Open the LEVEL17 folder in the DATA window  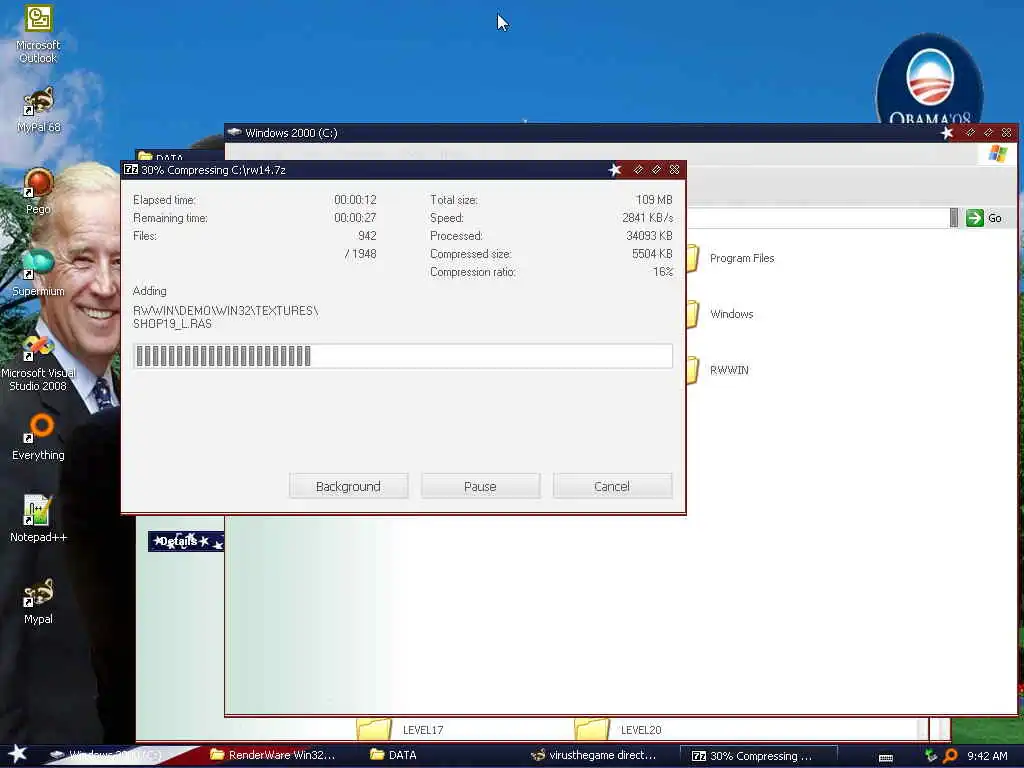(x=400, y=729)
